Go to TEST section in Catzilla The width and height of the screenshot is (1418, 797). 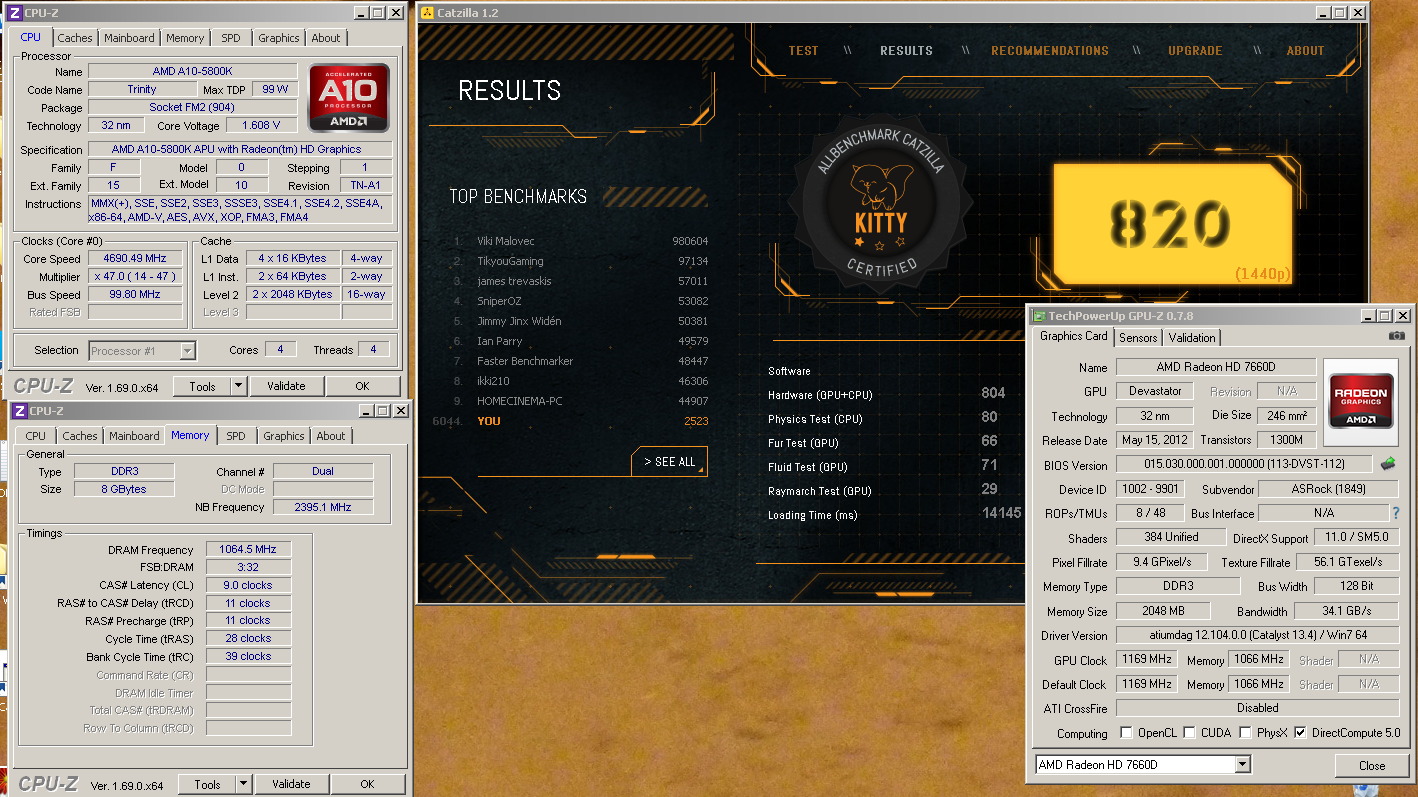tap(803, 51)
